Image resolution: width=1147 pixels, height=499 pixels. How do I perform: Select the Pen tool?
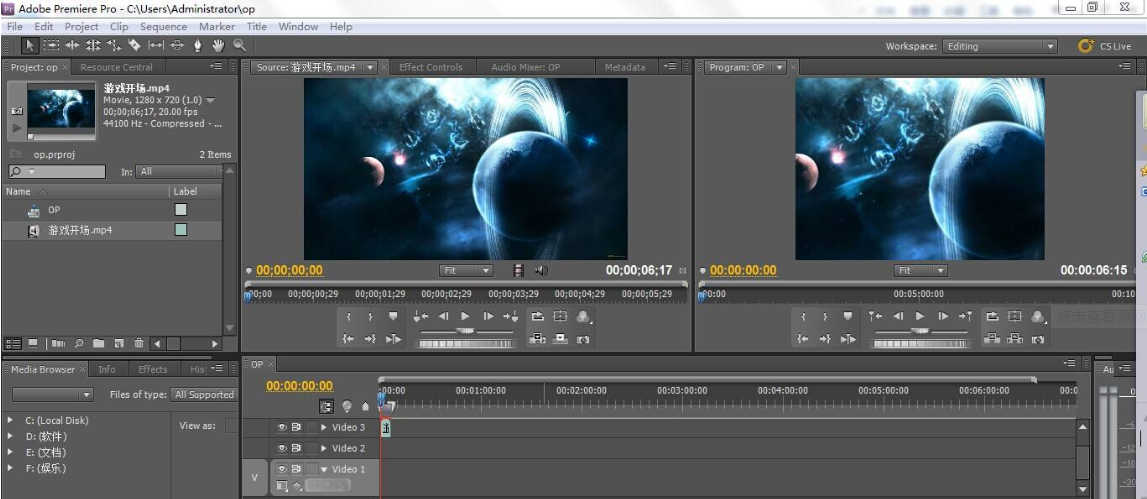point(198,45)
